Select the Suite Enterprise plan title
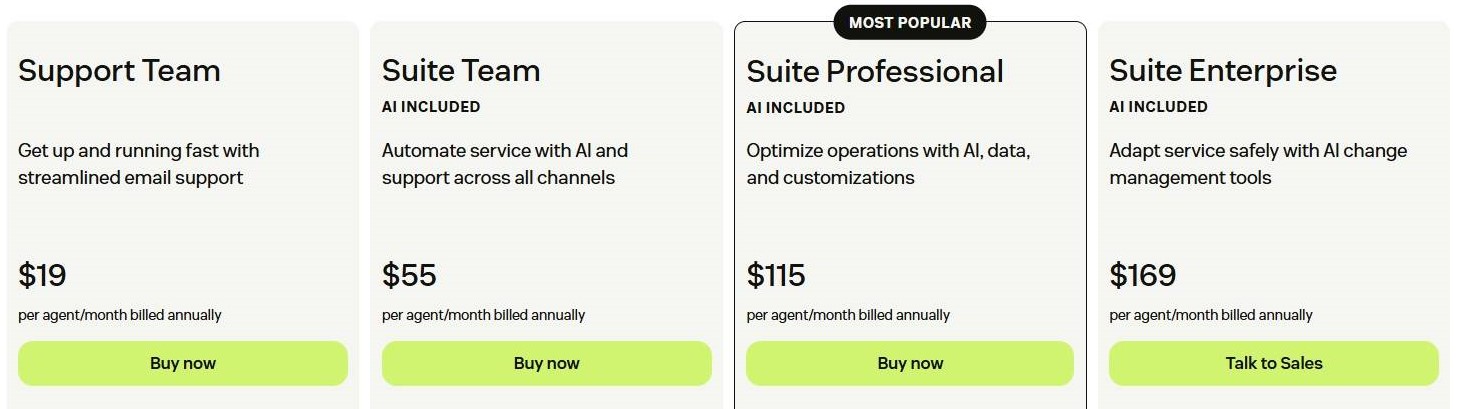 click(1223, 71)
